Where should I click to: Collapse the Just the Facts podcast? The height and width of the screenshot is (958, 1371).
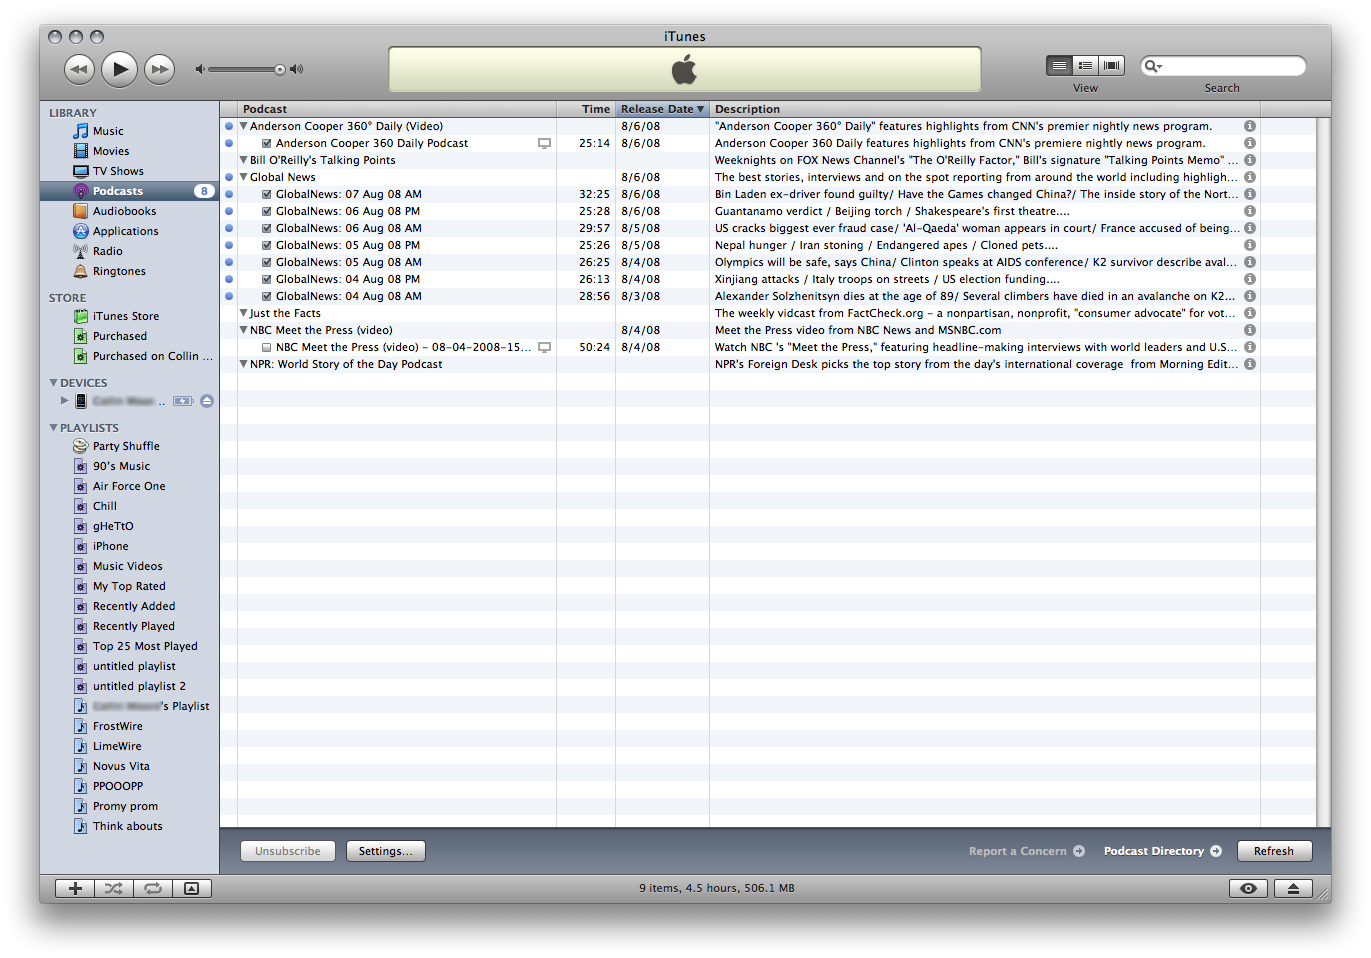(243, 313)
